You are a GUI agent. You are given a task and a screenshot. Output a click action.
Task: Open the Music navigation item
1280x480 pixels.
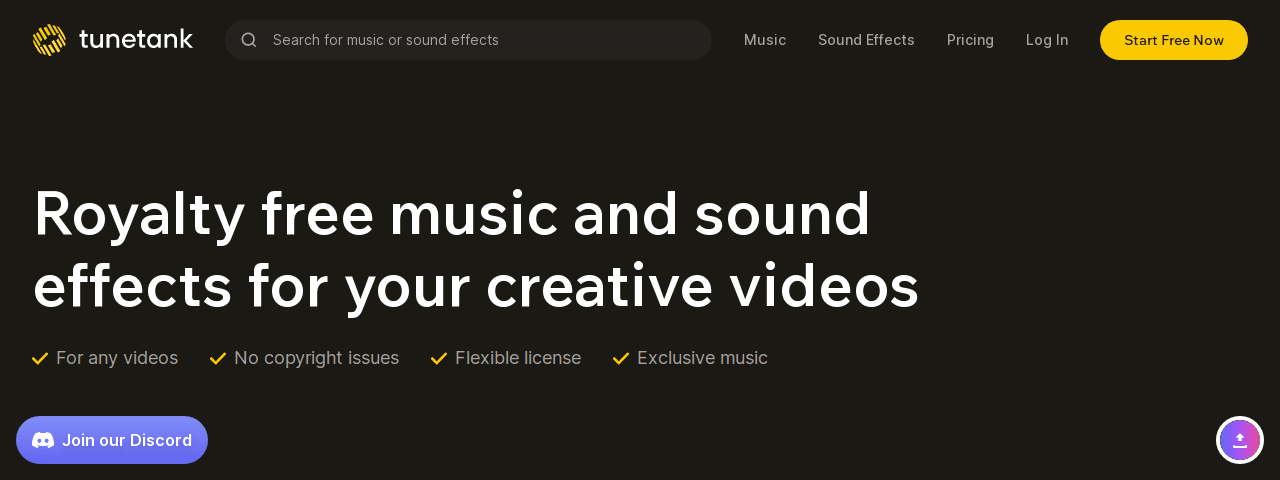765,40
